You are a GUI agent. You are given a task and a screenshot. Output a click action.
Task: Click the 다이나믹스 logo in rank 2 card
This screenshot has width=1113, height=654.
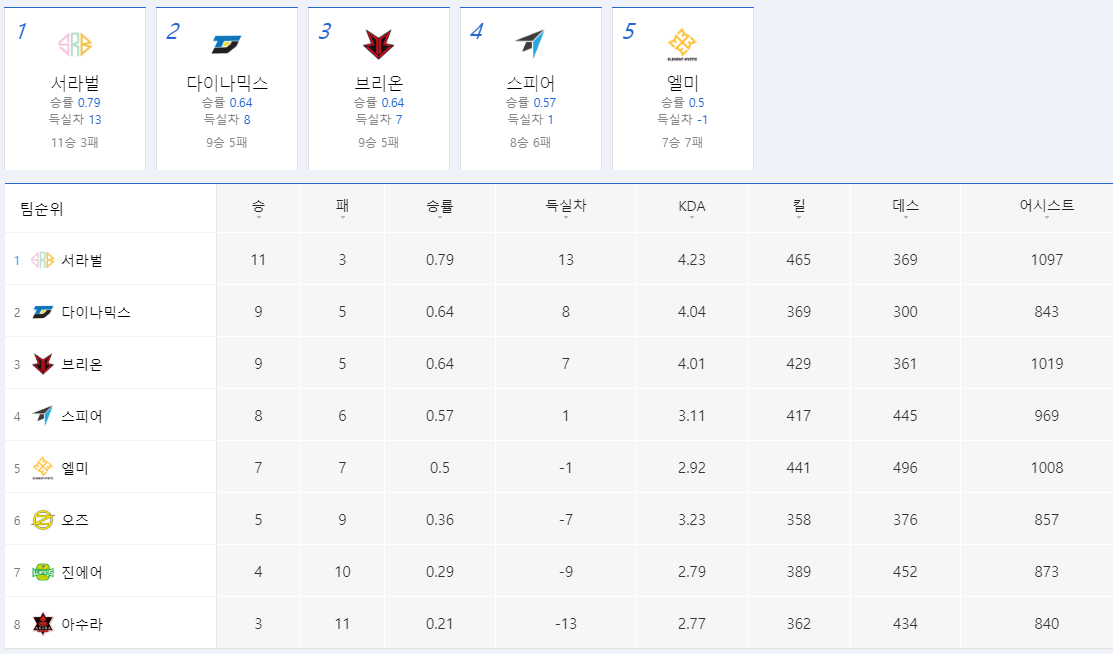point(226,44)
